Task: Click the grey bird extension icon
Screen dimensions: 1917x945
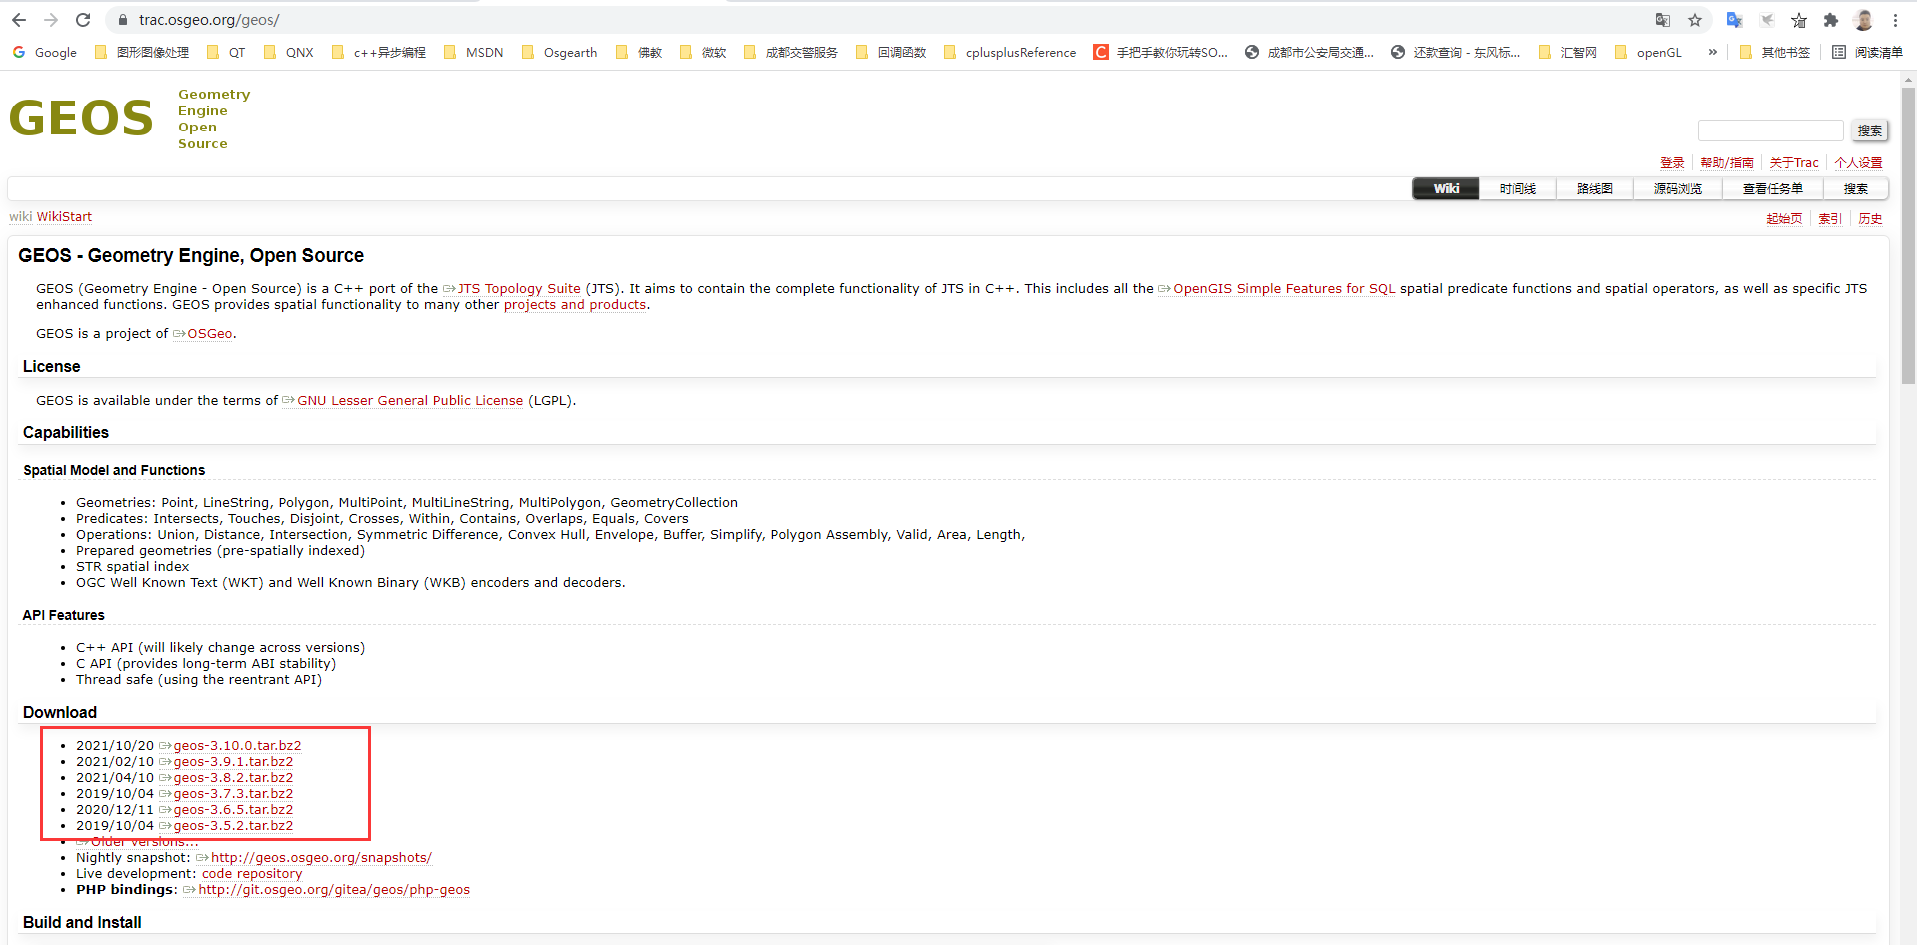Action: (1767, 20)
